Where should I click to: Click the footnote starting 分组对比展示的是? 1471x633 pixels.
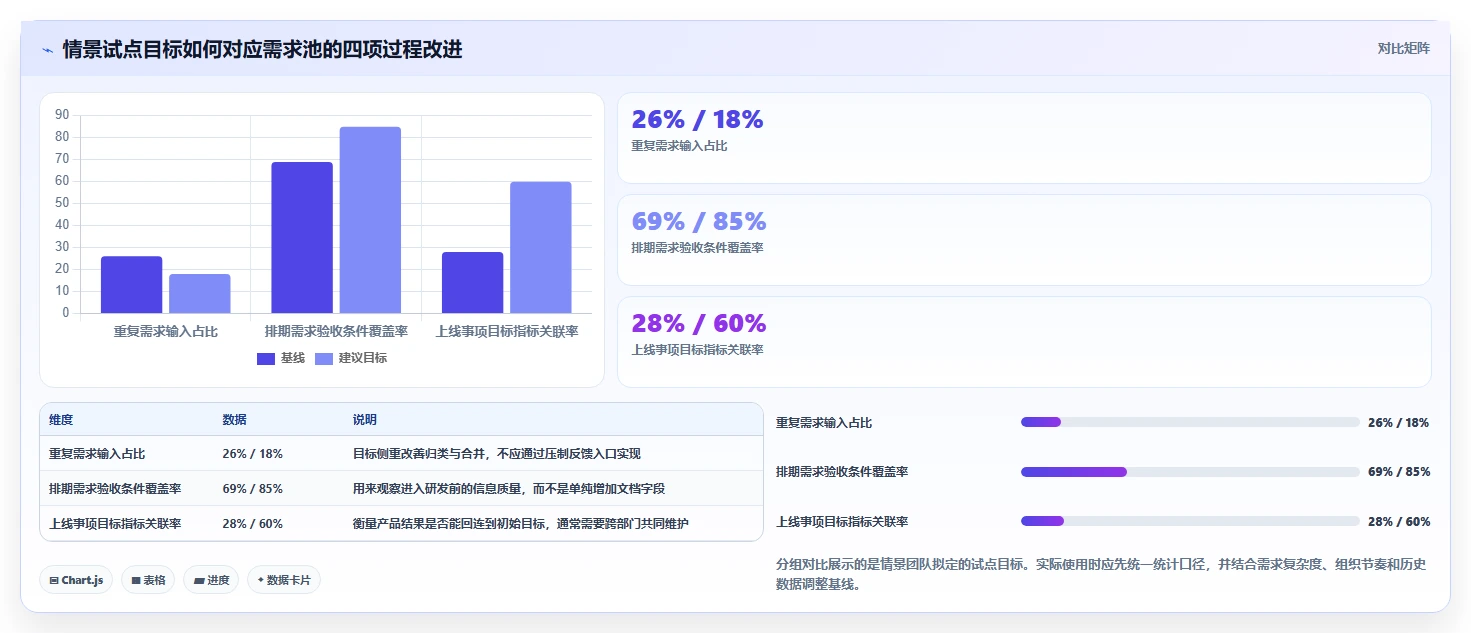[x=1101, y=574]
